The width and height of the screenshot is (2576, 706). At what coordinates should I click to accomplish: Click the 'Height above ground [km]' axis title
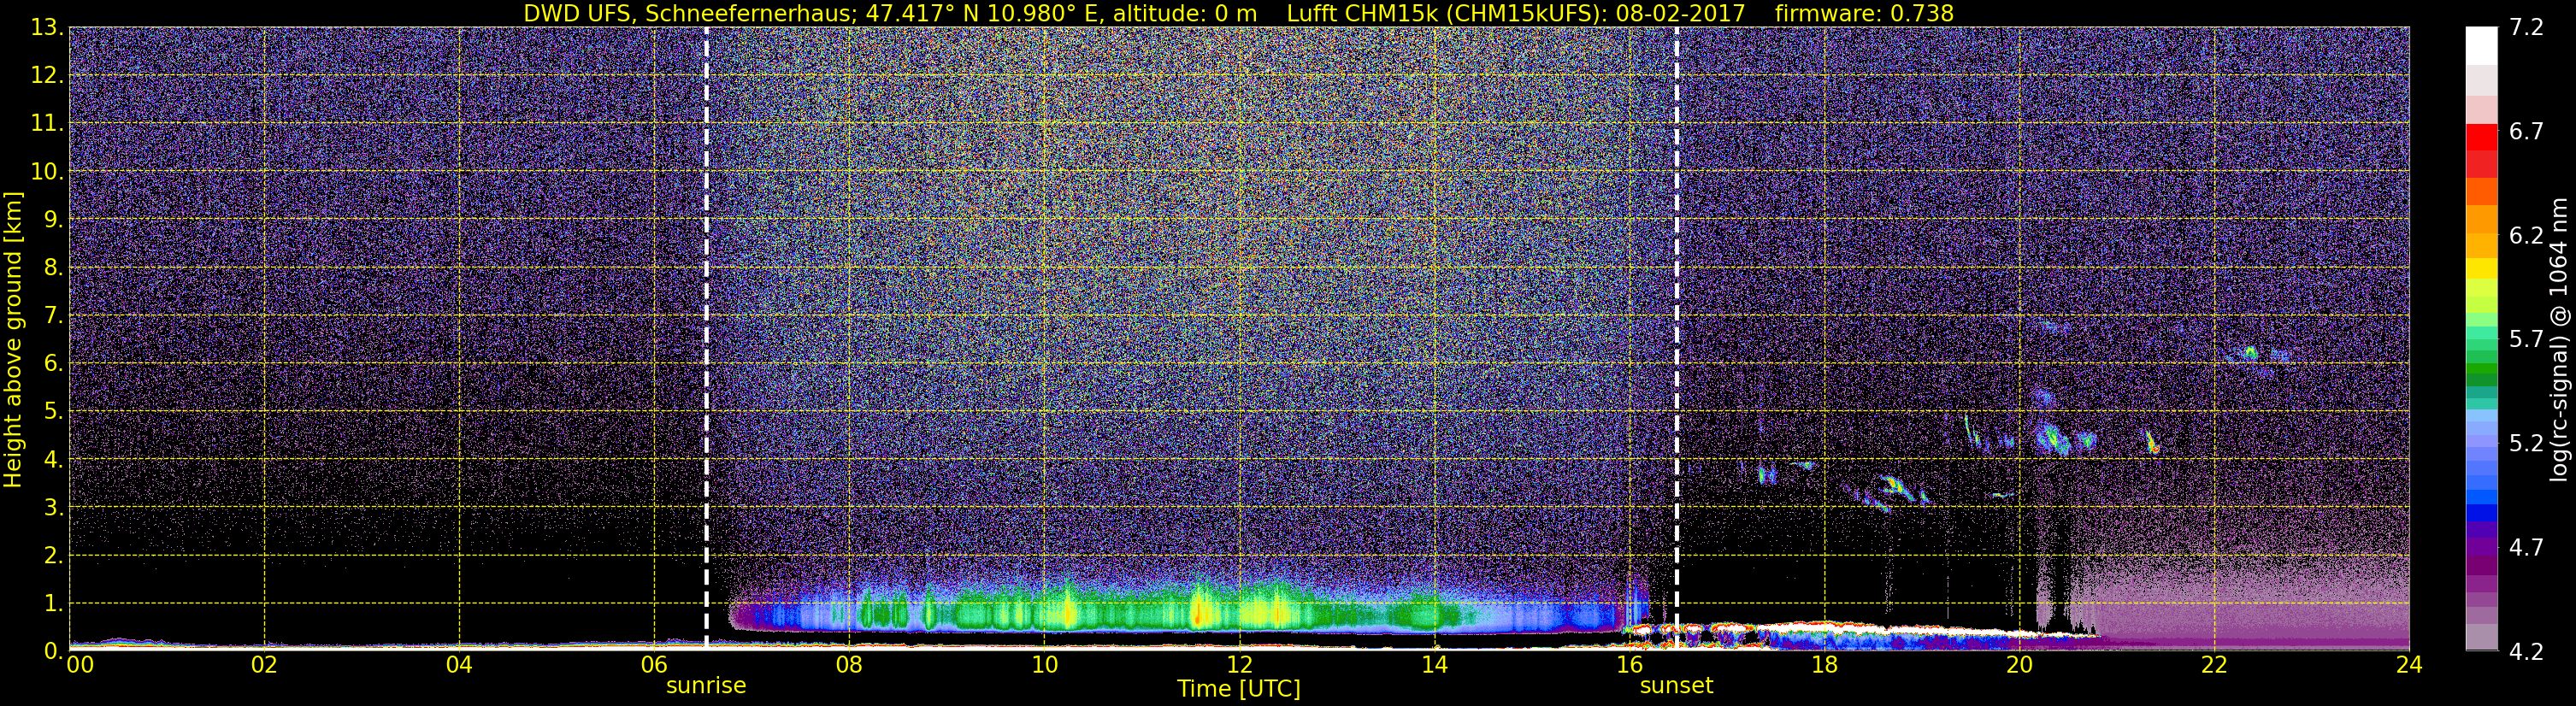coord(13,340)
